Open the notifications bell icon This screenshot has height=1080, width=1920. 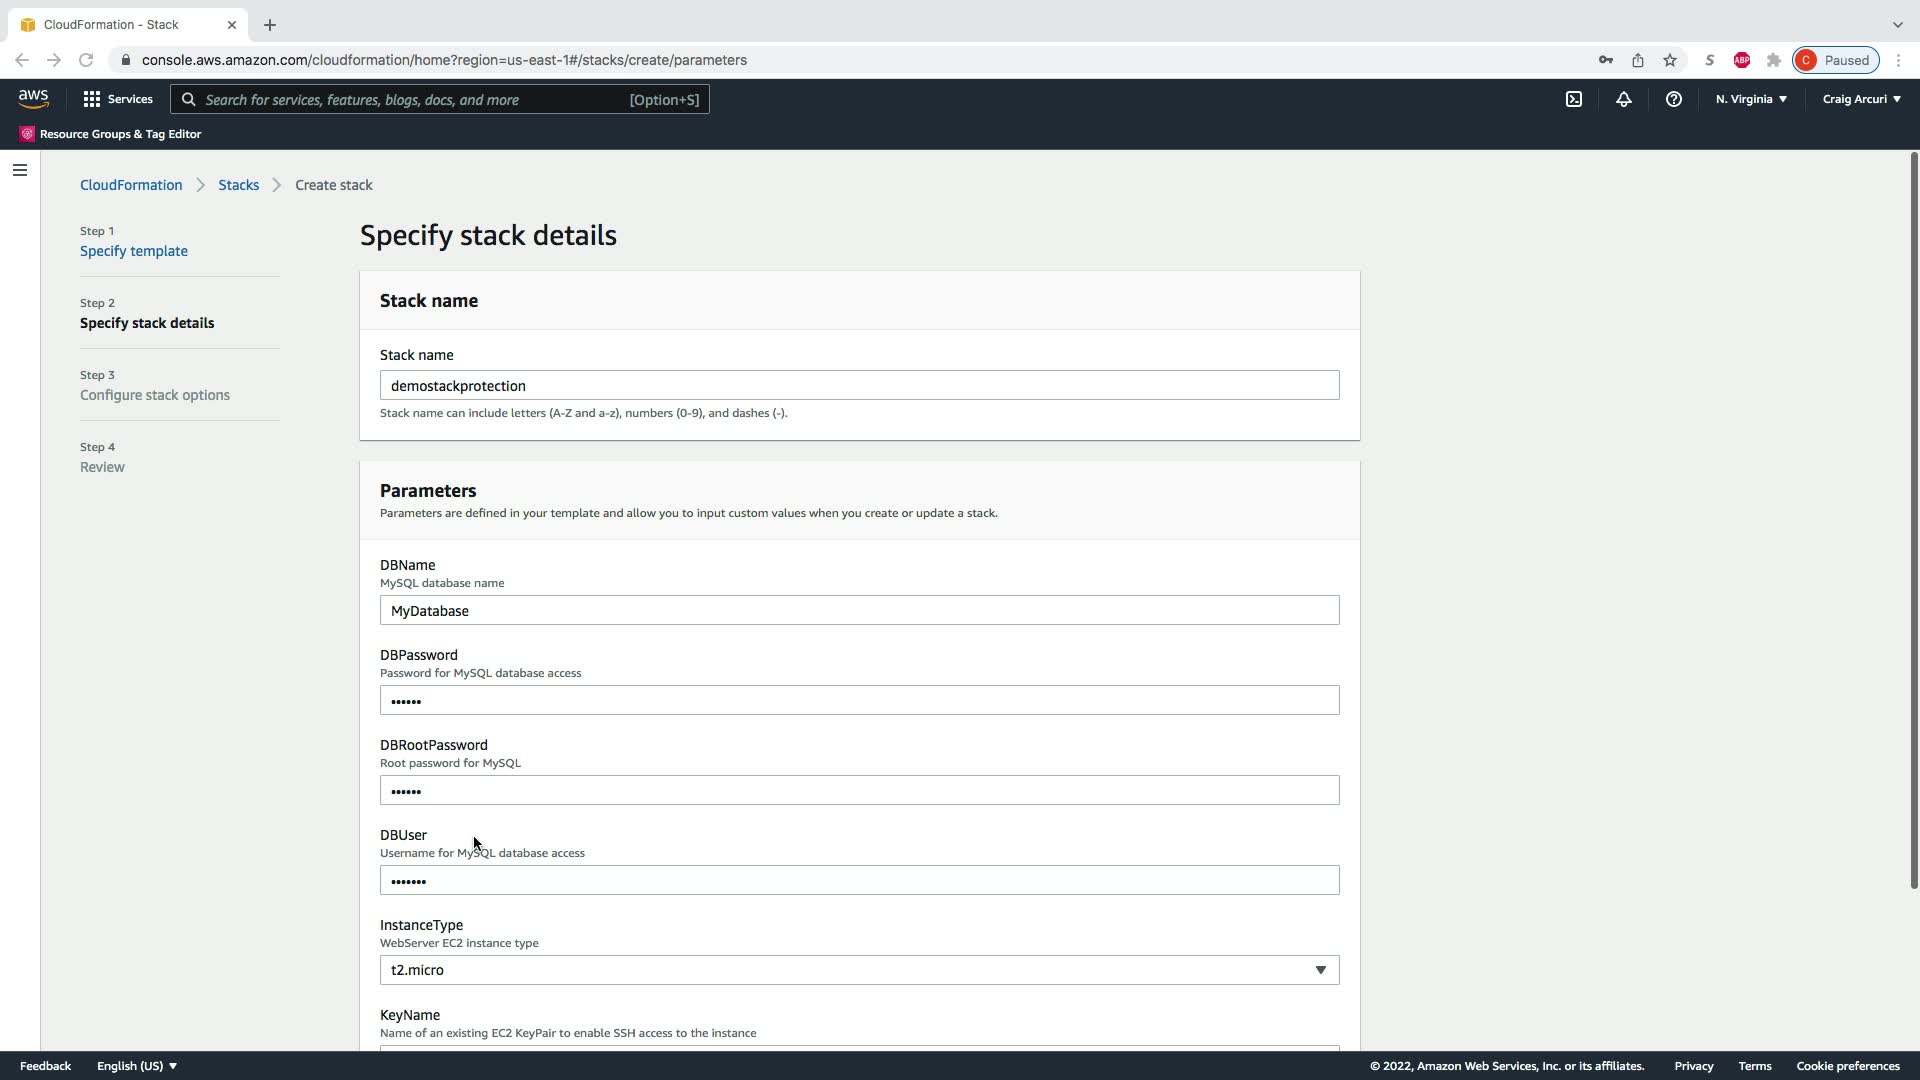(1624, 99)
